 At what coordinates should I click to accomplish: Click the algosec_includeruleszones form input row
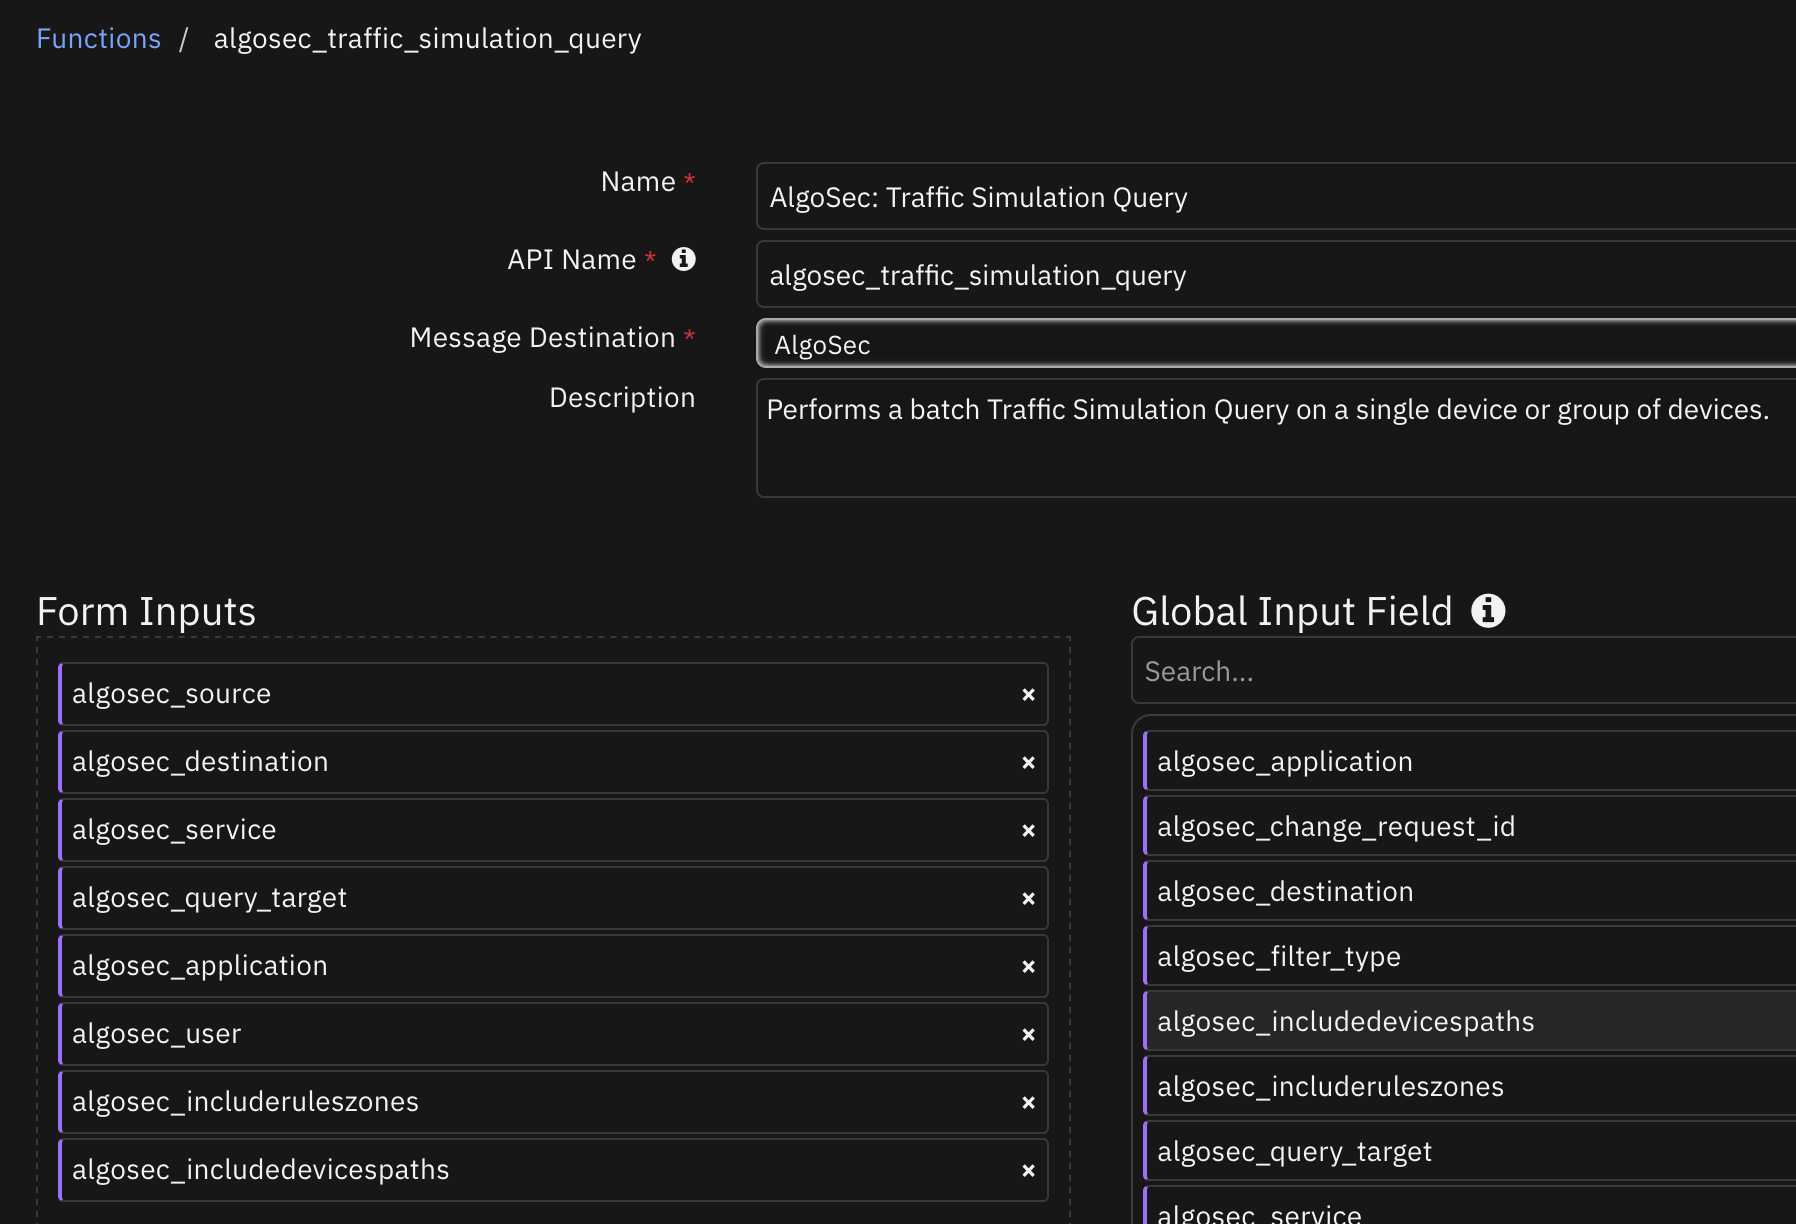click(x=553, y=1102)
